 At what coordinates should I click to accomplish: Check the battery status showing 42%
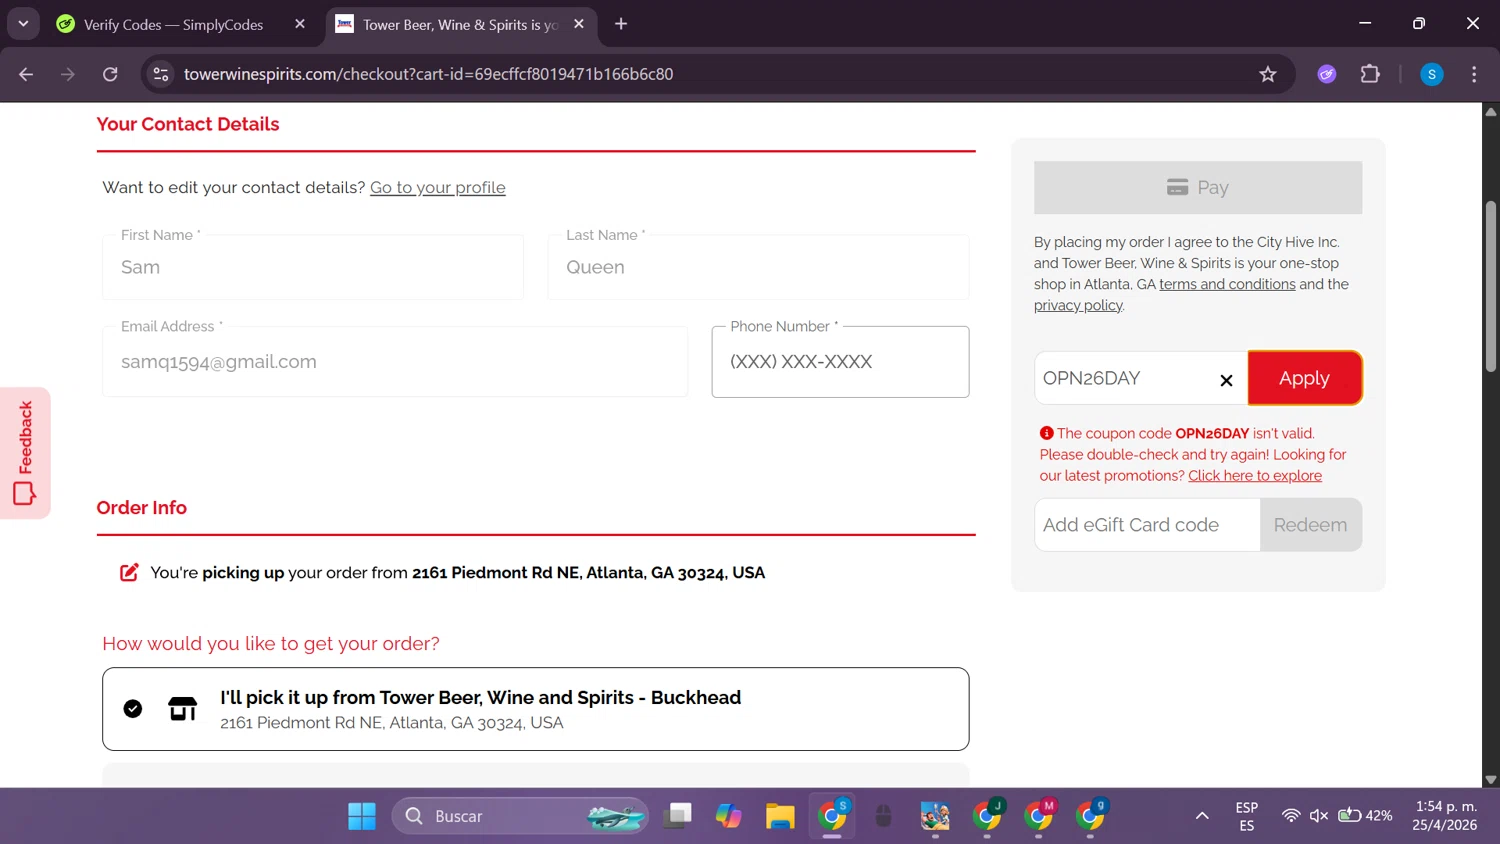pyautogui.click(x=1365, y=816)
